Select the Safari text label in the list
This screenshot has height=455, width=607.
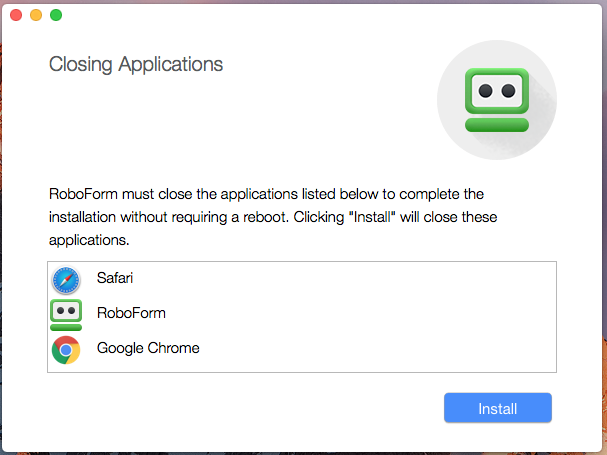tap(115, 278)
